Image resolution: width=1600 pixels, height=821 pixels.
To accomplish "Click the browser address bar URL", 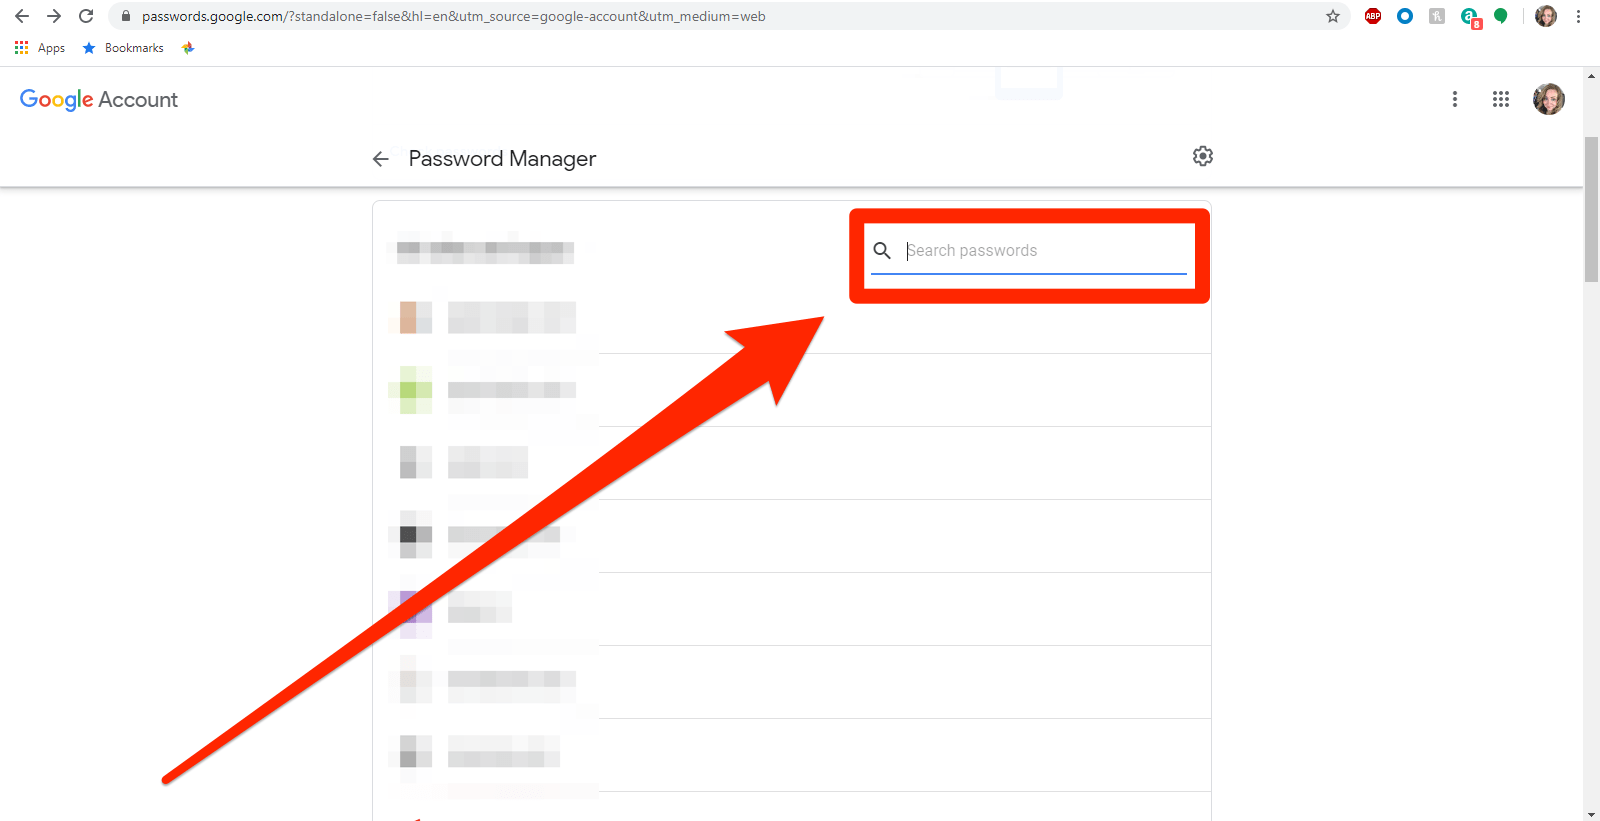I will tap(453, 16).
